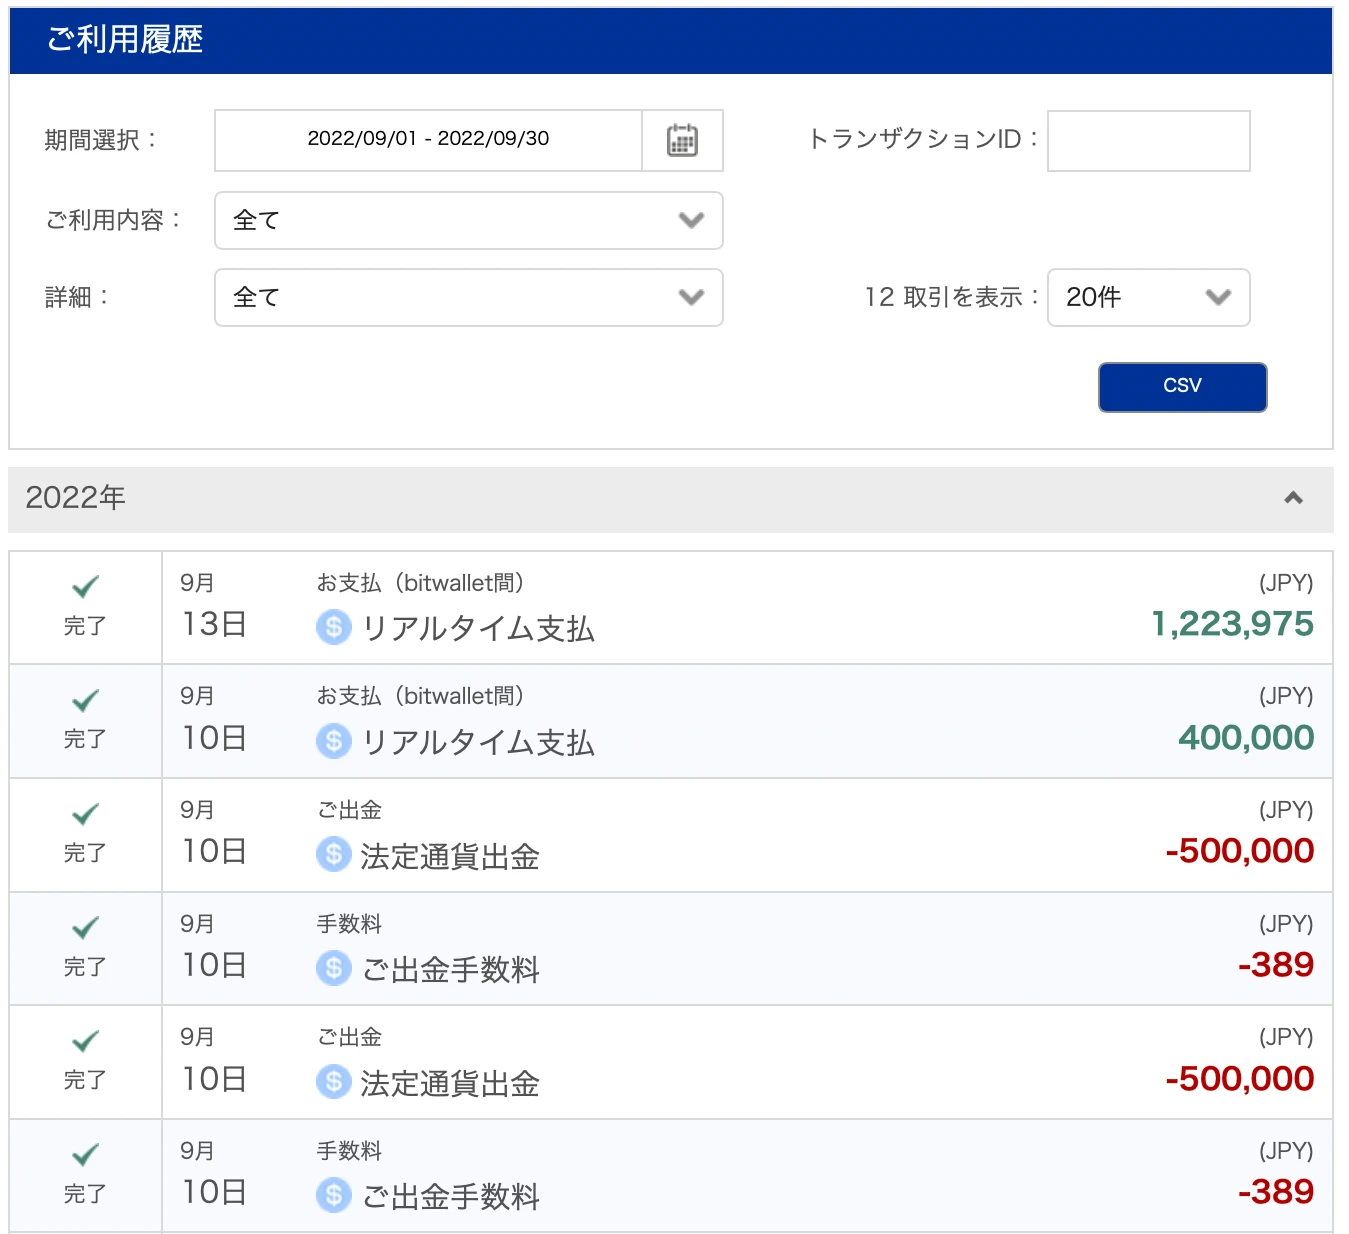Click リアルタイム支払 in the 400,000 row
Screen dimensions: 1349x1234
(478, 742)
